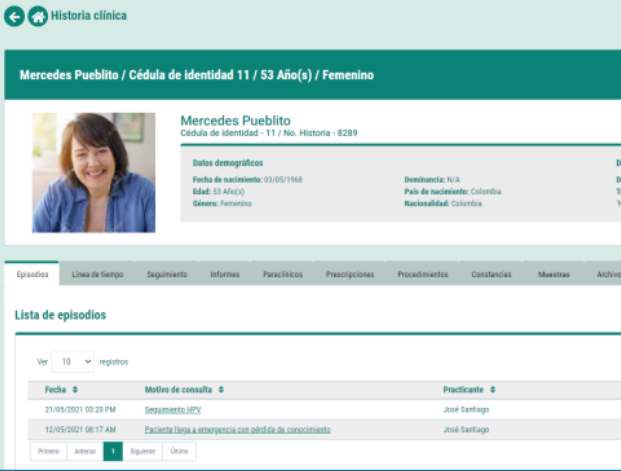Click País de nacimiento Colombia value

point(486,192)
